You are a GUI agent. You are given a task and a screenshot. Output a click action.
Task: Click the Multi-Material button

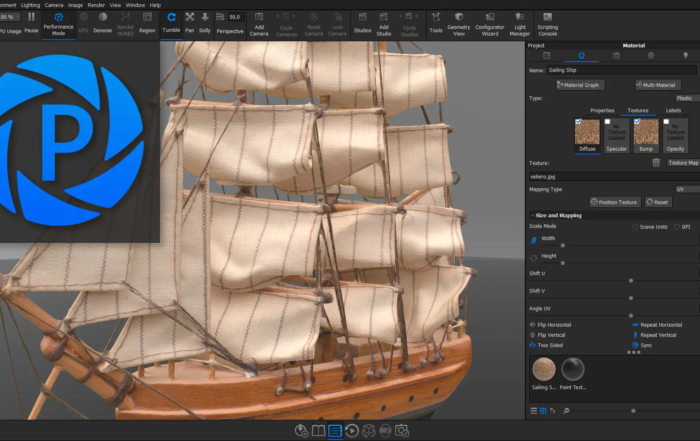point(658,85)
